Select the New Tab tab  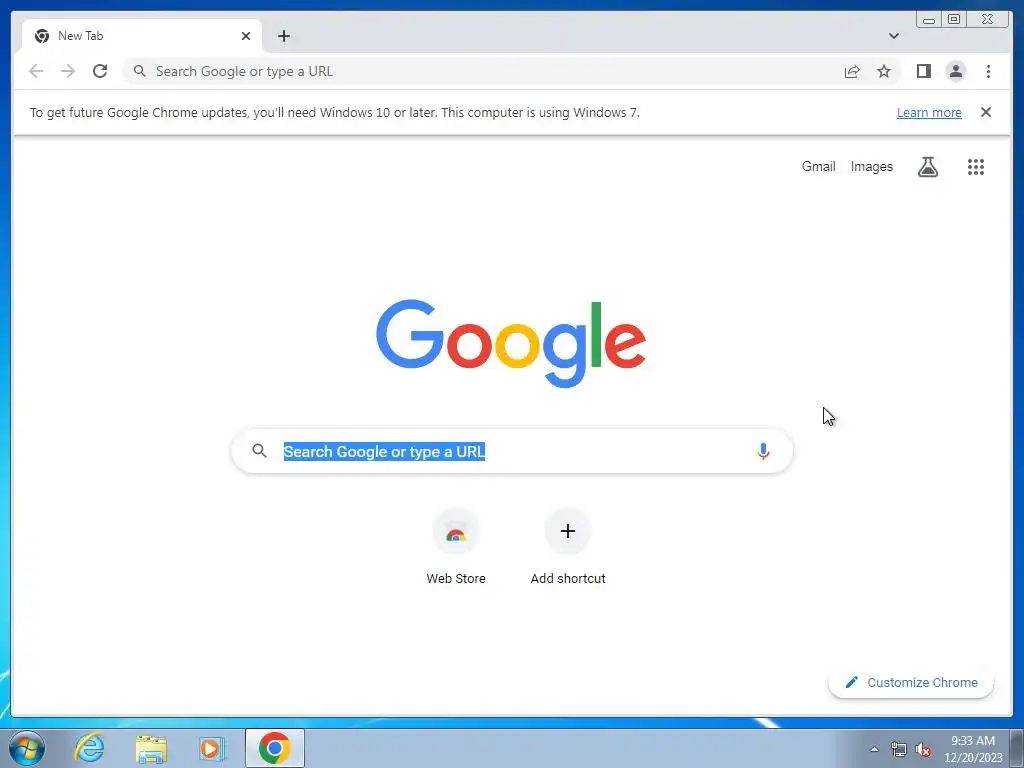click(142, 36)
